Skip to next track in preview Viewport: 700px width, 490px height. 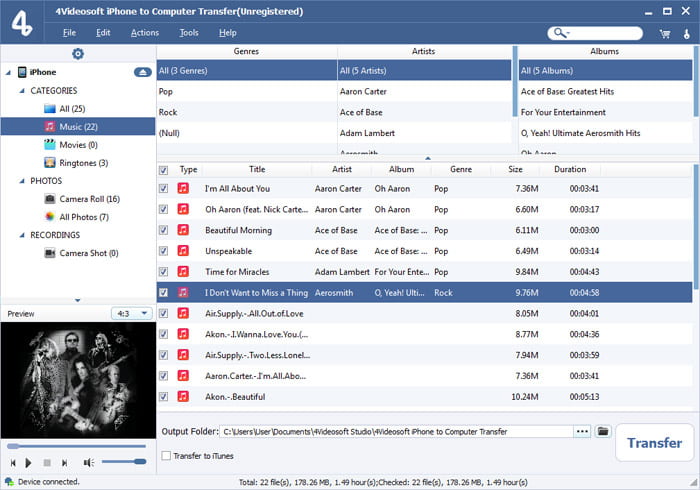point(64,463)
